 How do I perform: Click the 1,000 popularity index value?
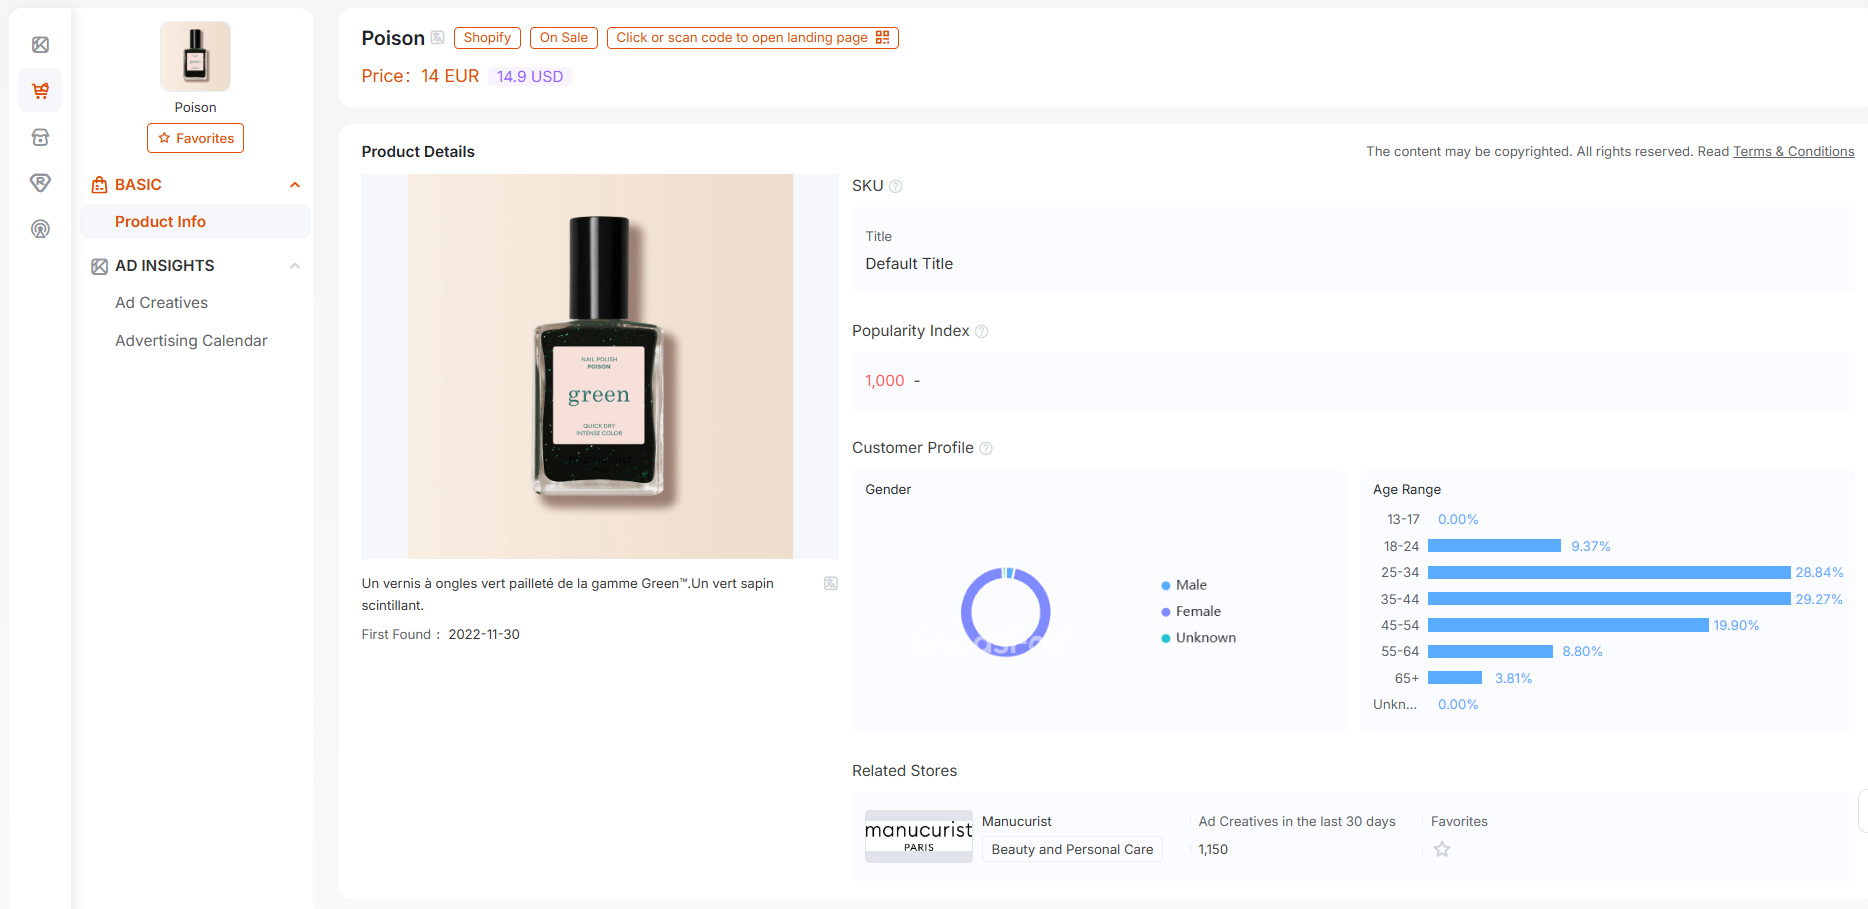pos(884,381)
